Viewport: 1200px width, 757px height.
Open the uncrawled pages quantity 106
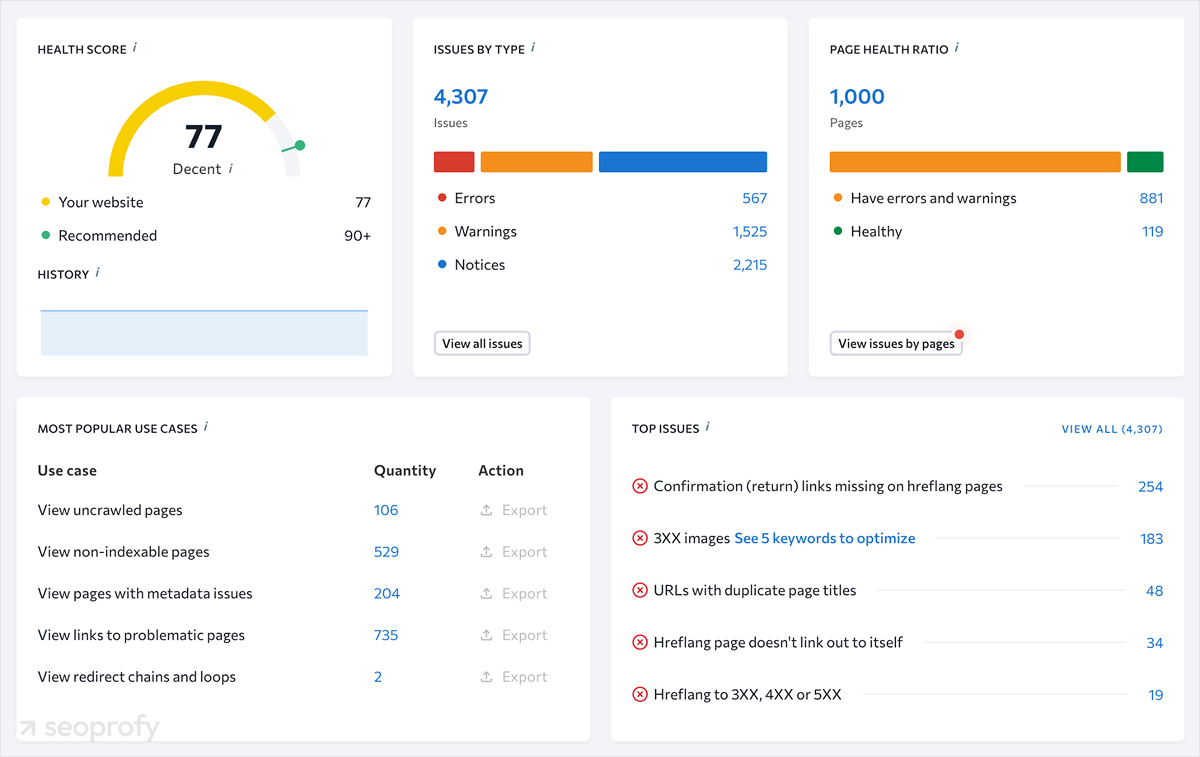386,510
